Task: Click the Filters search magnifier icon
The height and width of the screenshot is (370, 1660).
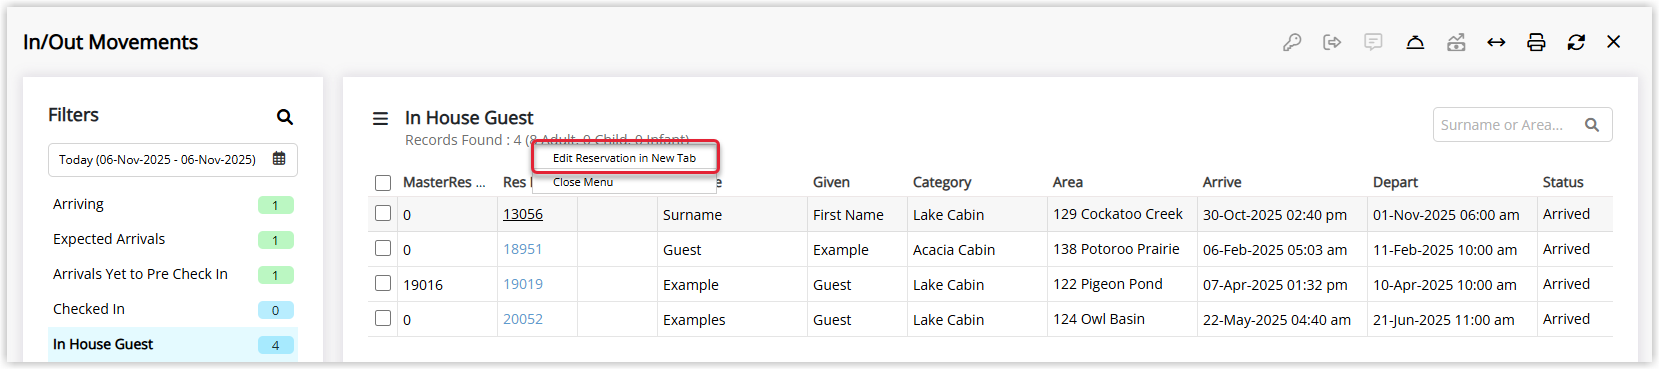Action: [x=285, y=117]
